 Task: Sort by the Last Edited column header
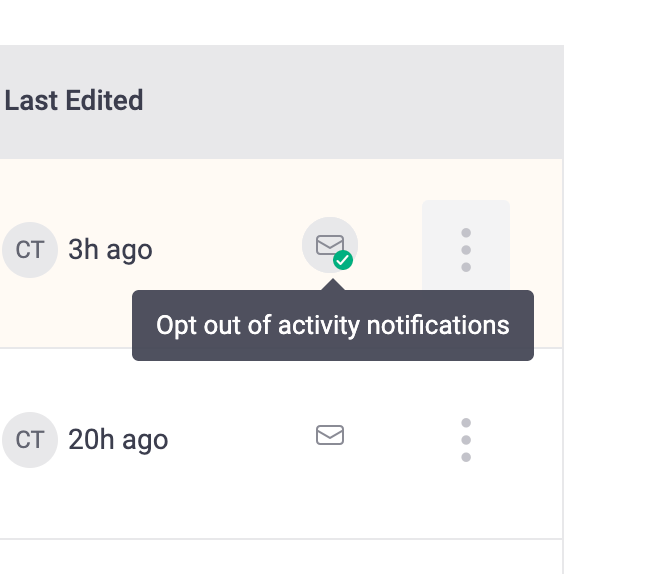point(74,101)
